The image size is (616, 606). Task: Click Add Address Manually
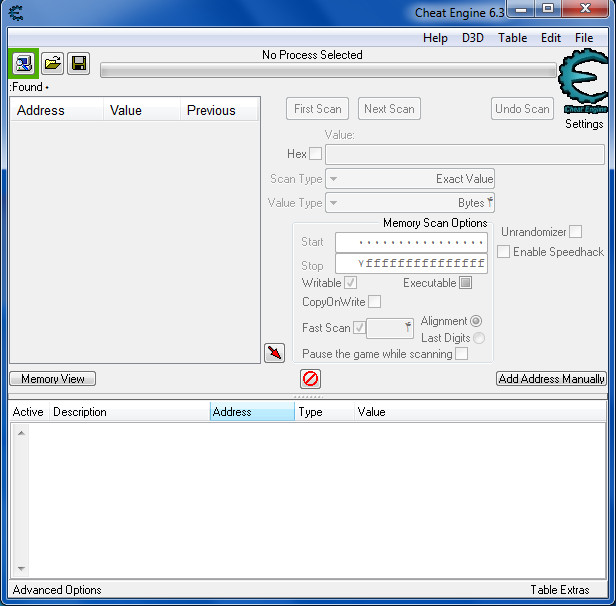tap(551, 379)
